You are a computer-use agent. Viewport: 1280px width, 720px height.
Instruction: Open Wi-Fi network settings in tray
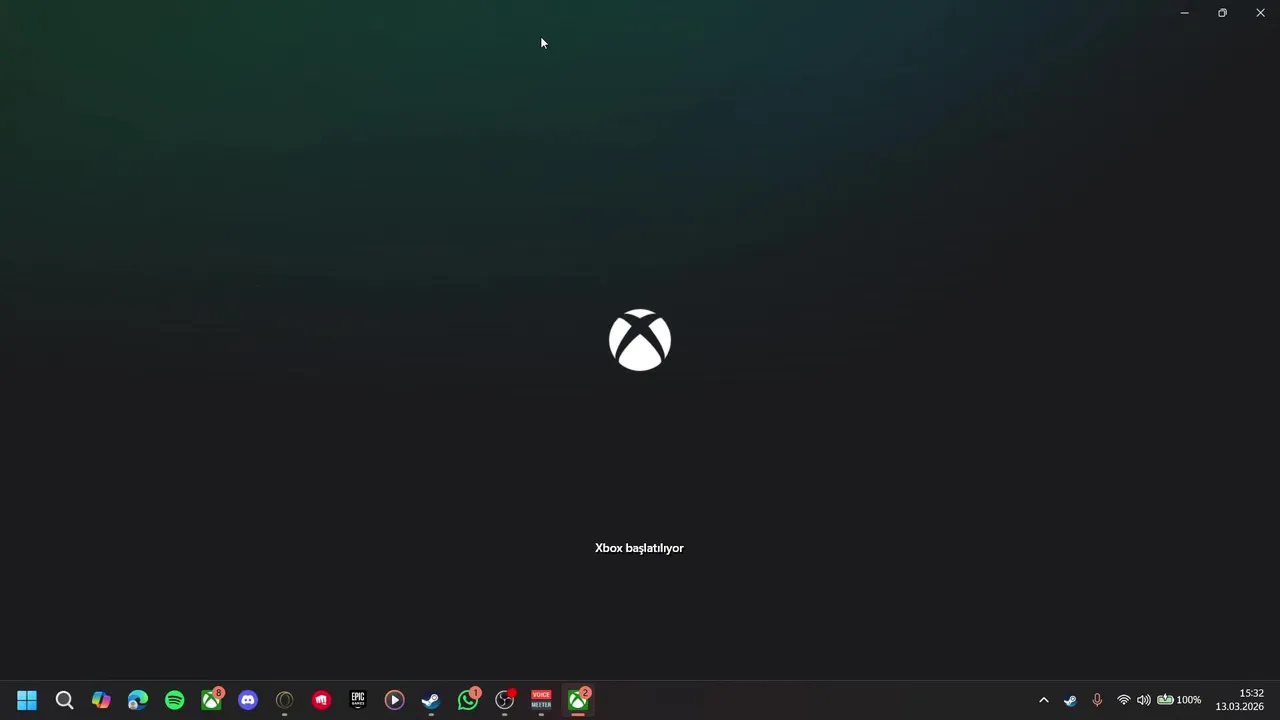[x=1124, y=700]
